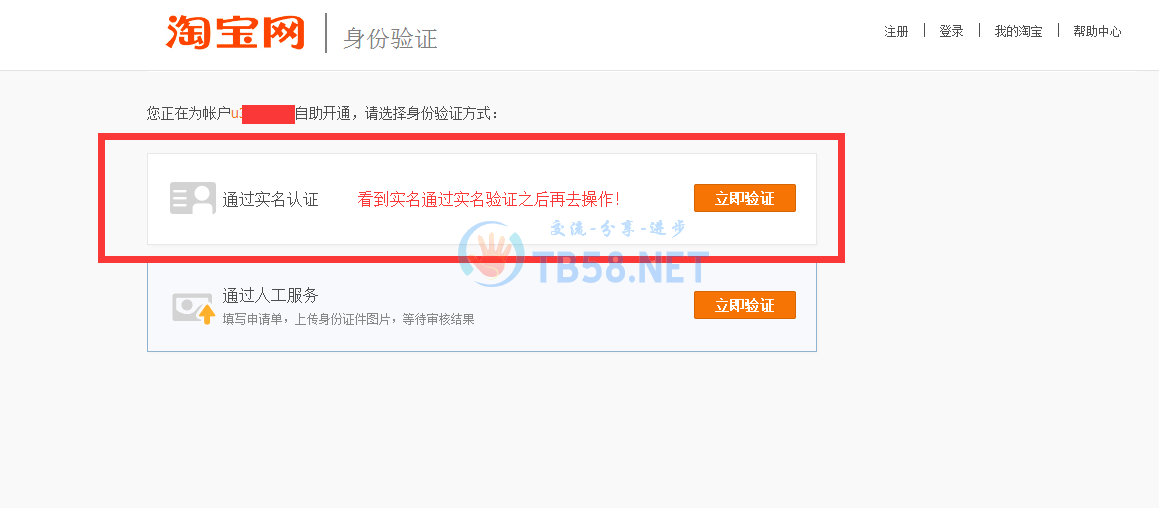Click the manual service option panel
This screenshot has width=1159, height=508.
[482, 305]
